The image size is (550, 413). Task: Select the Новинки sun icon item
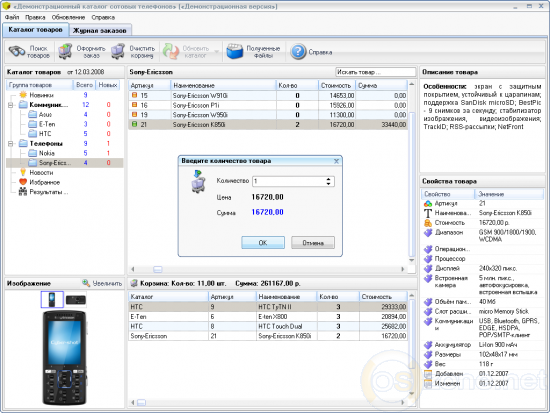pyautogui.click(x=23, y=95)
